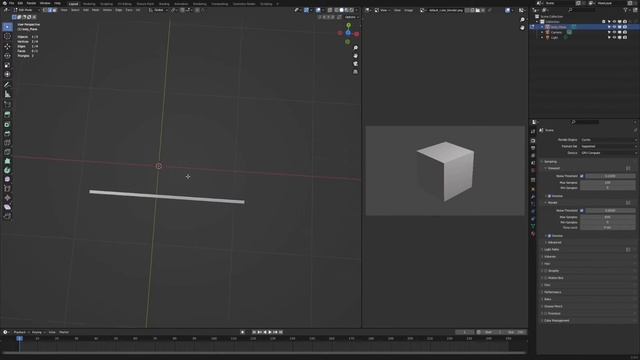Adjust Viewport Noise Threshold value slider
The width and height of the screenshot is (640, 360).
[610, 176]
